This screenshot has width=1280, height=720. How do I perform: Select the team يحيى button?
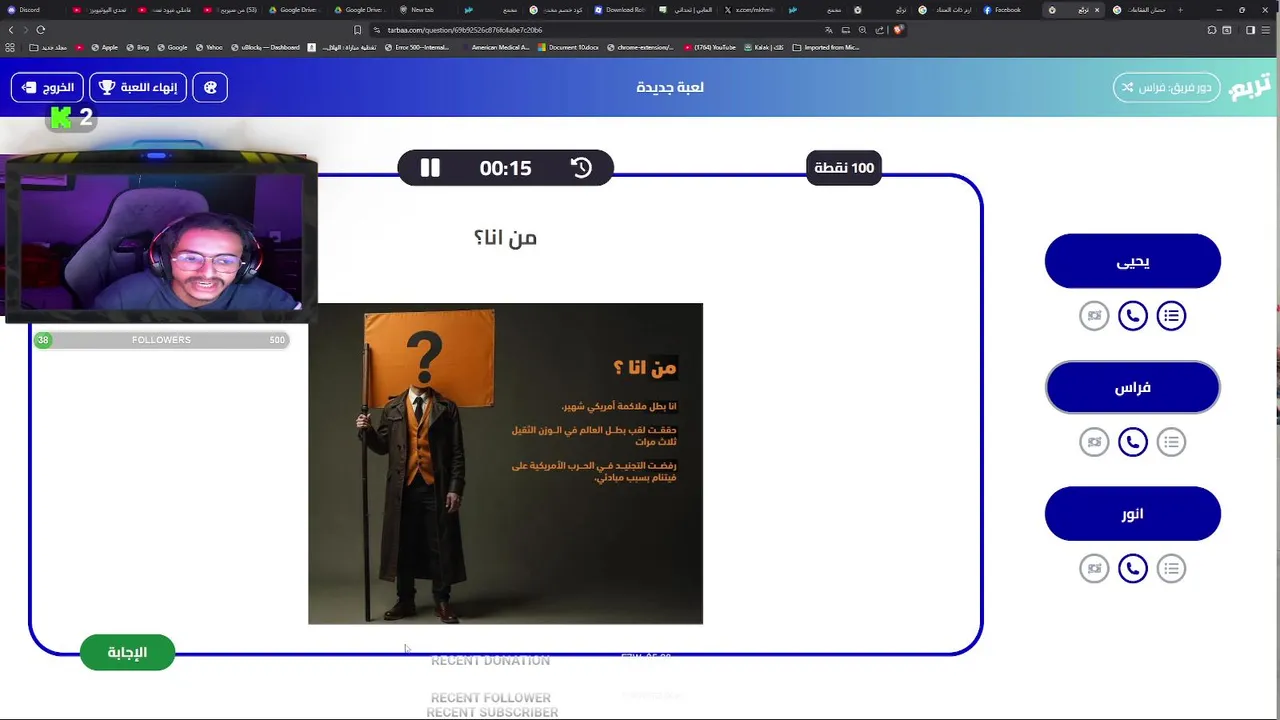click(x=1133, y=262)
